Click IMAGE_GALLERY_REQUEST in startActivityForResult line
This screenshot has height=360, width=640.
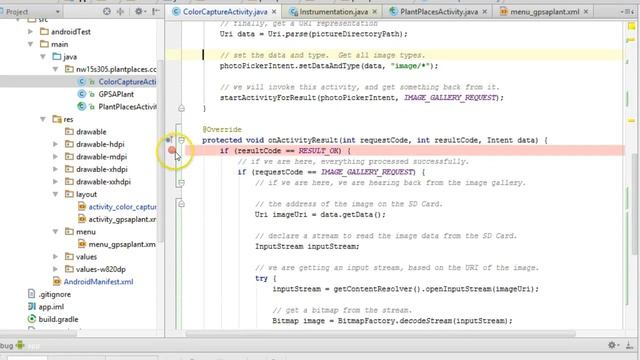[451, 98]
